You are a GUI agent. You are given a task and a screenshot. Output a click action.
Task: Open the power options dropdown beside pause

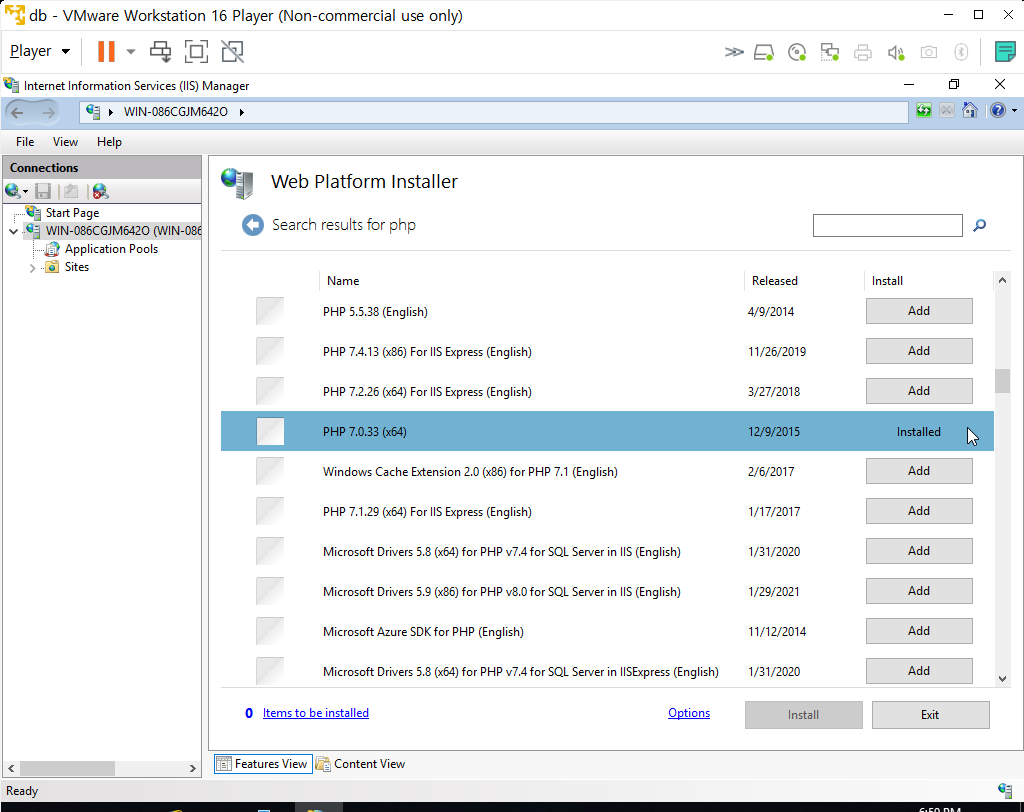pyautogui.click(x=131, y=52)
